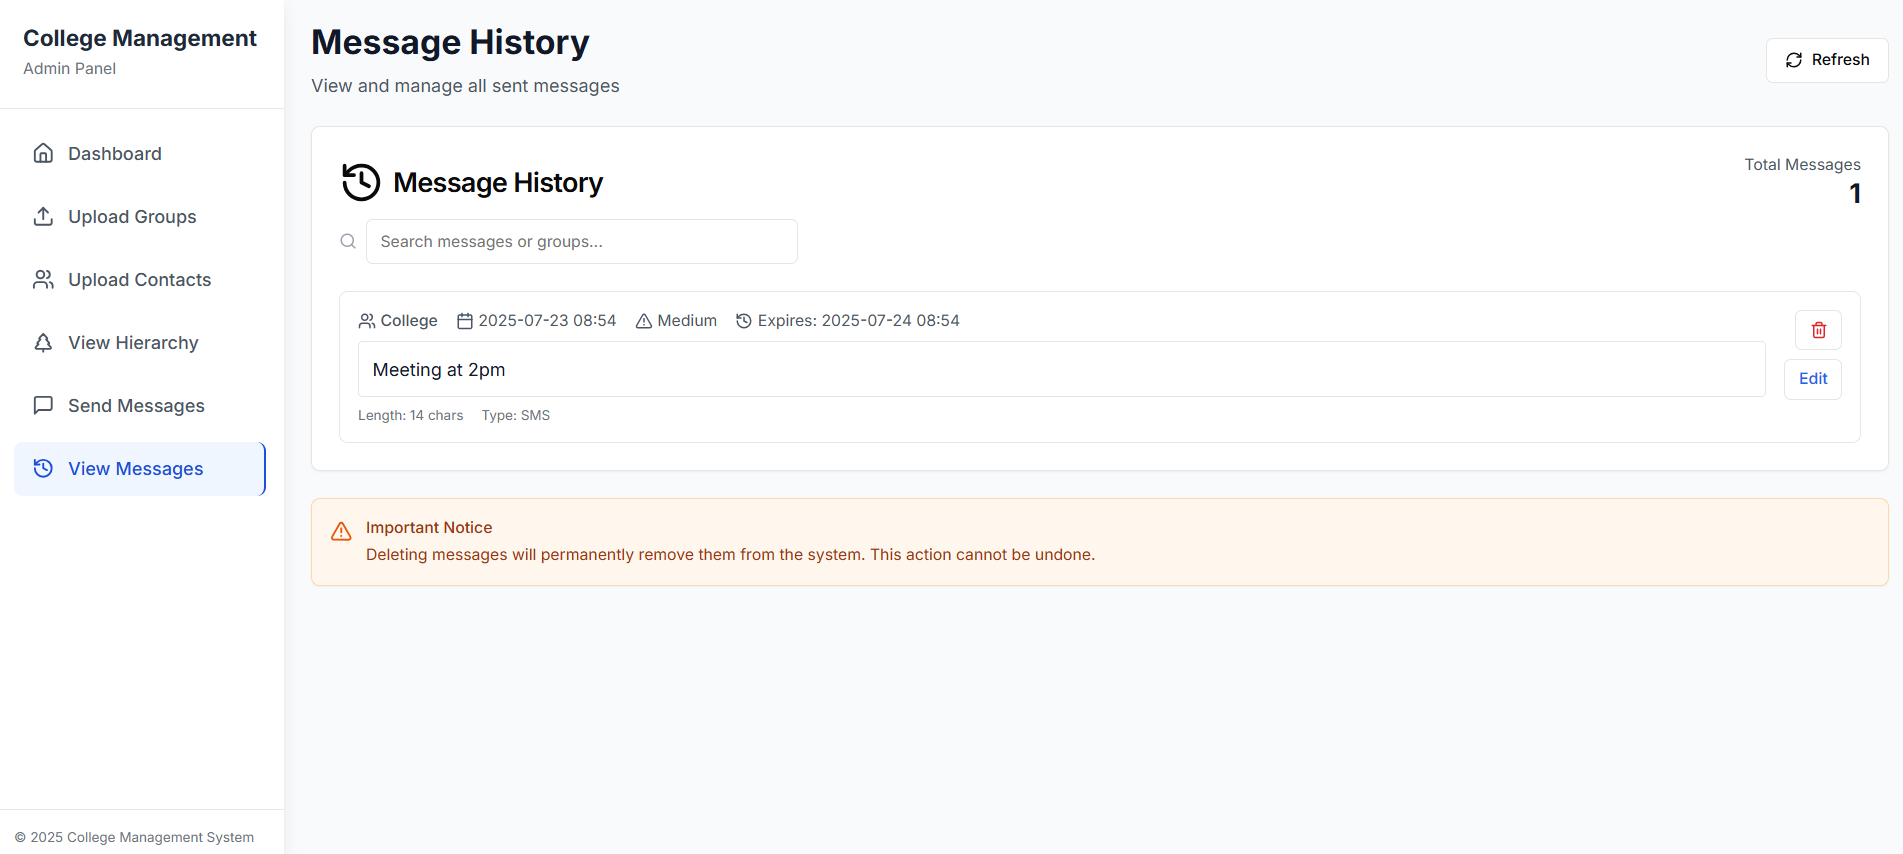Image resolution: width=1903 pixels, height=854 pixels.
Task: Delete the 'Meeting at 2pm' message
Action: click(x=1818, y=330)
